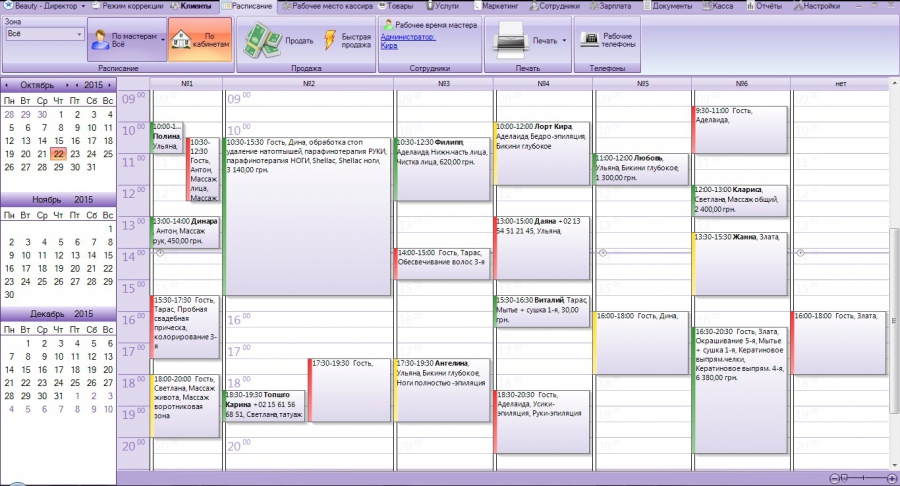
Task: Switch to Режим коррекции tab
Action: [129, 6]
